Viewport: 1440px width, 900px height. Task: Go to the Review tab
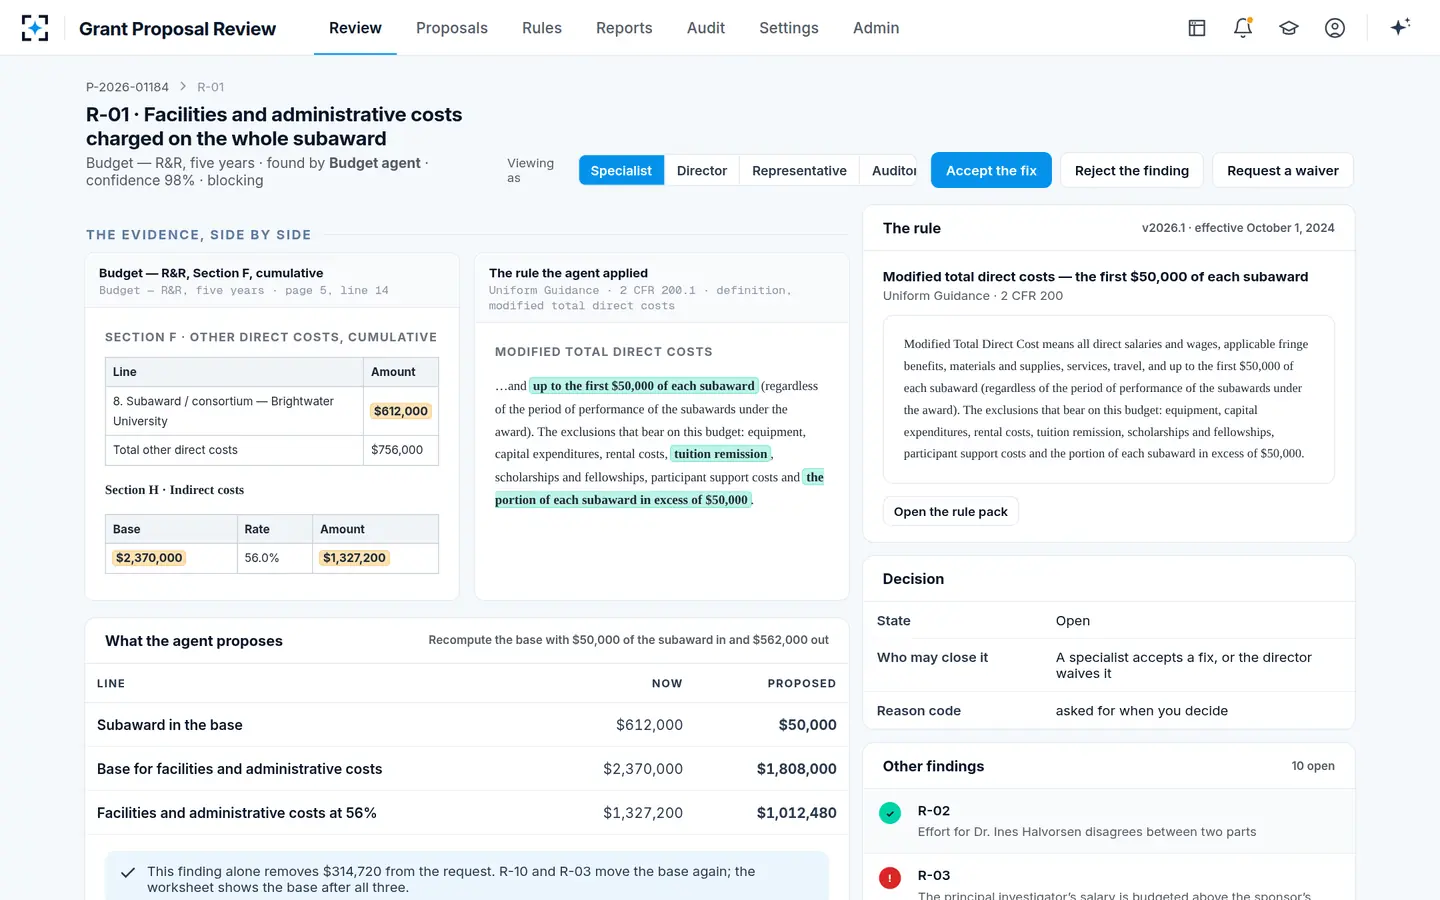tap(355, 28)
